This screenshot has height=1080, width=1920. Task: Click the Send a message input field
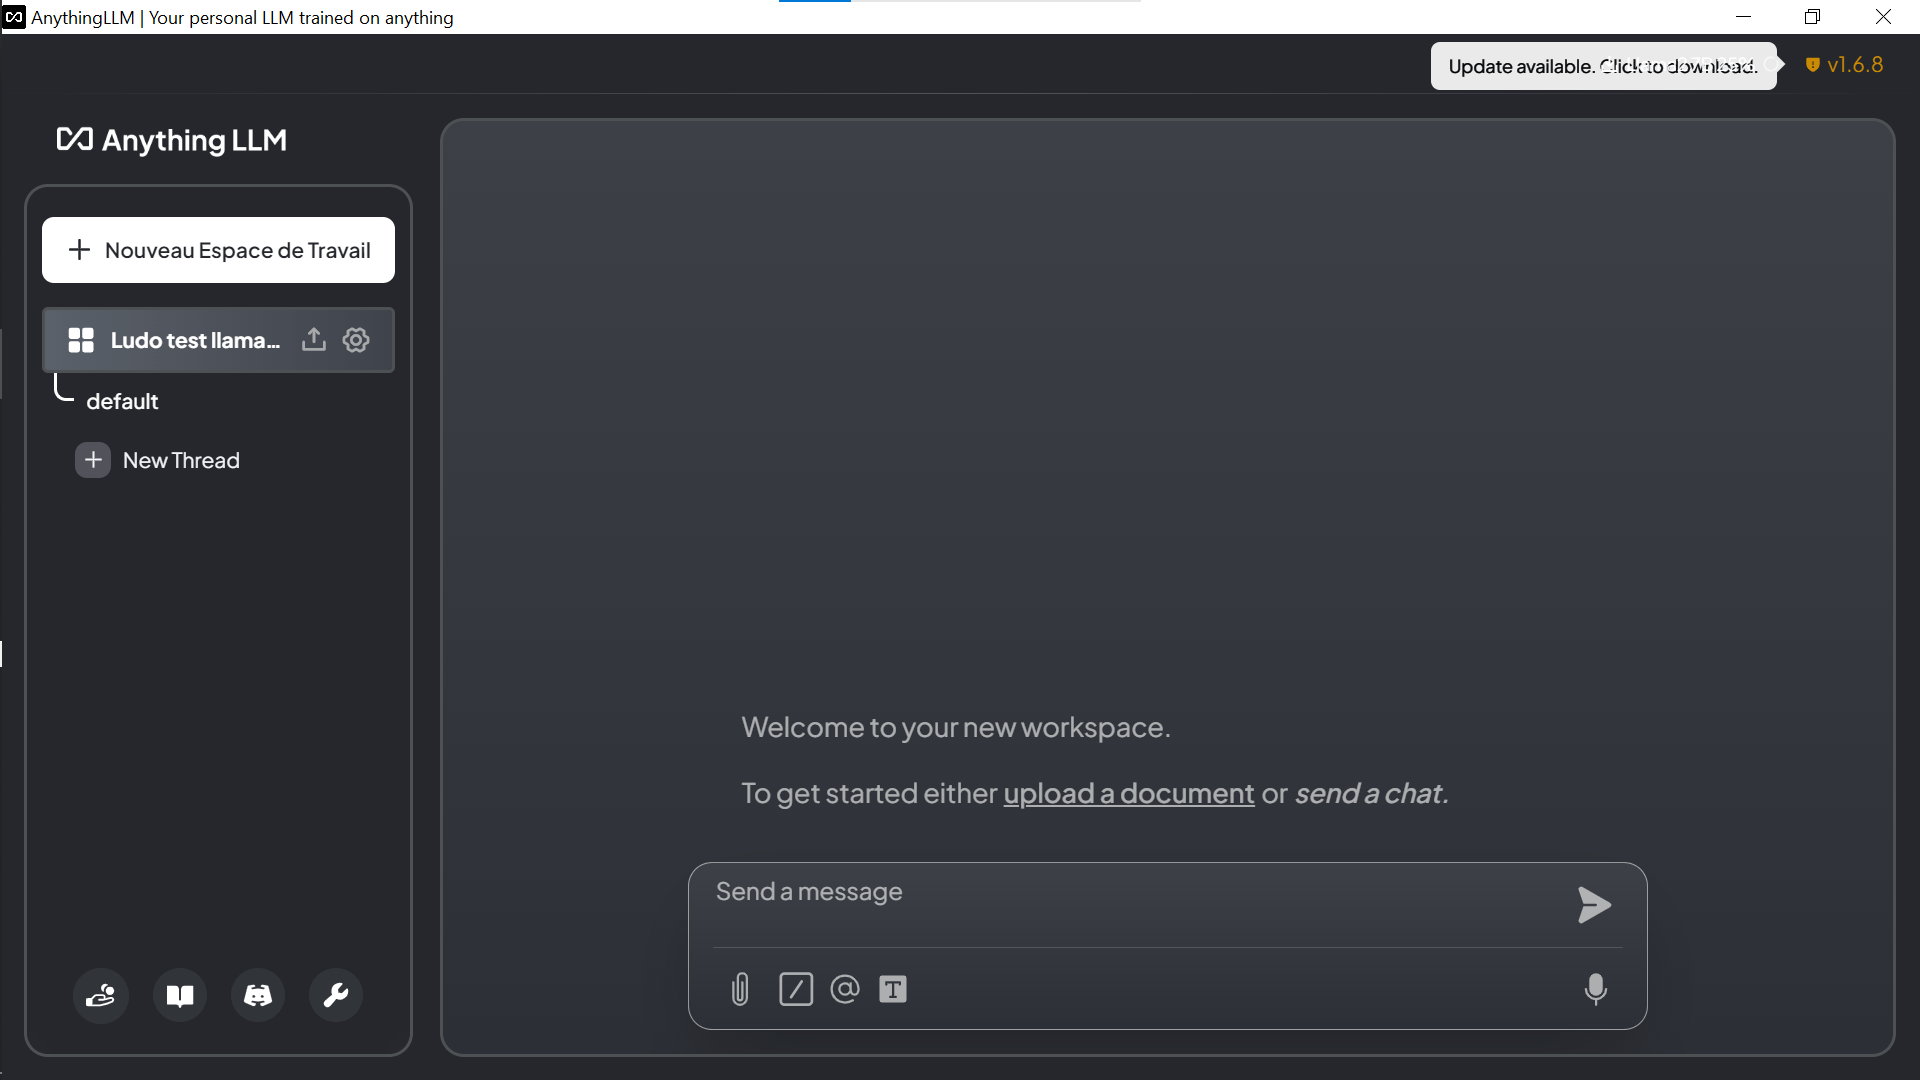(1166, 891)
